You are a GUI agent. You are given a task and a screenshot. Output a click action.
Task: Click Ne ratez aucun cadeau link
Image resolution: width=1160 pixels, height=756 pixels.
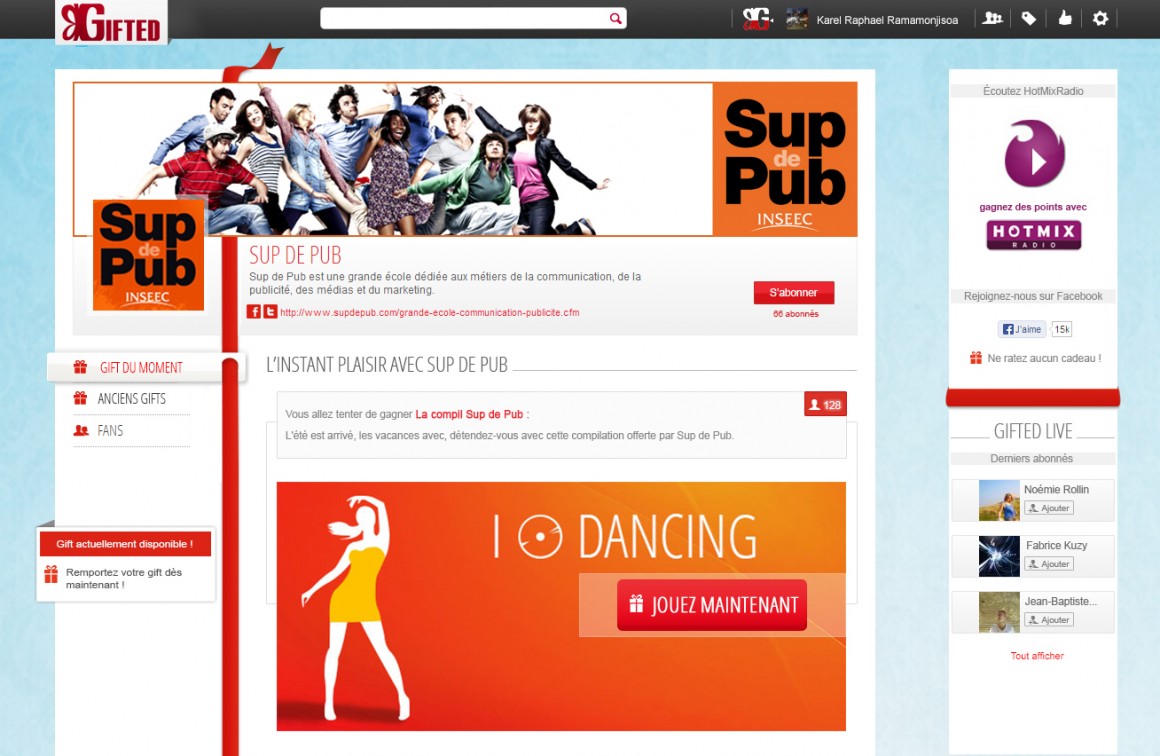coord(1044,358)
